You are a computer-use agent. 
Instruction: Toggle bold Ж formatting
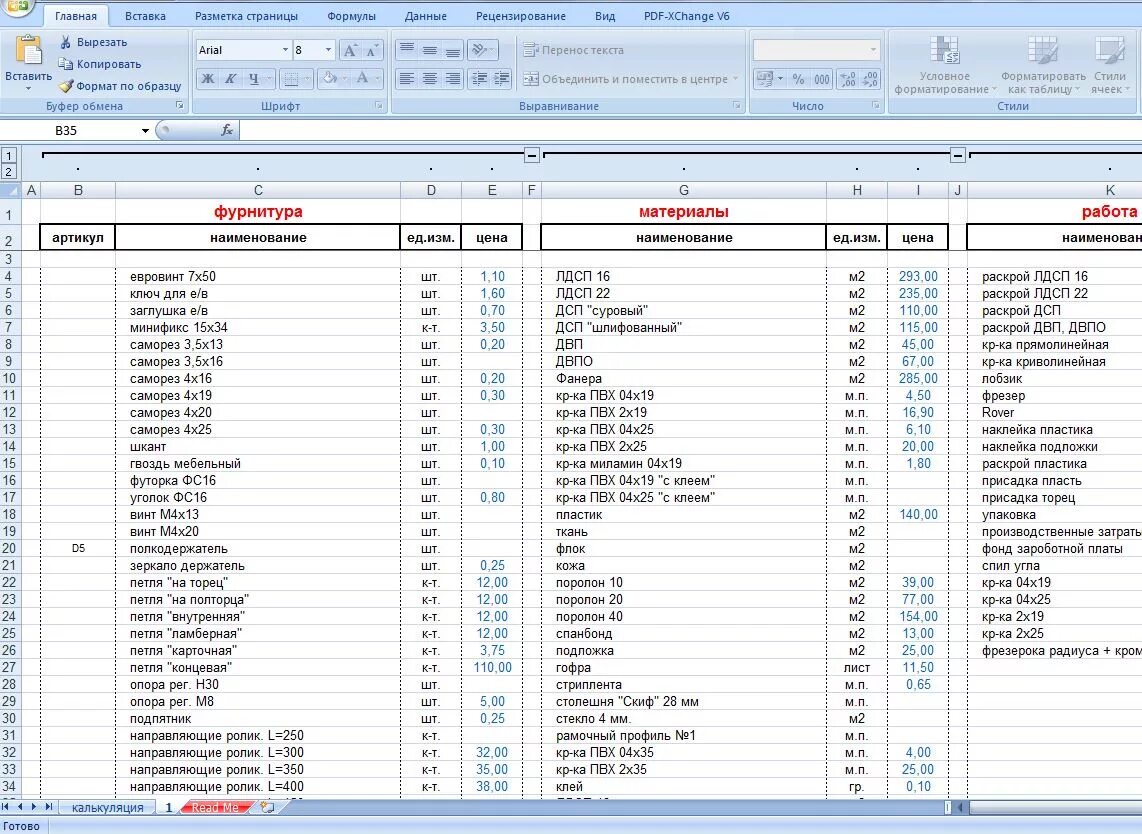pos(208,79)
